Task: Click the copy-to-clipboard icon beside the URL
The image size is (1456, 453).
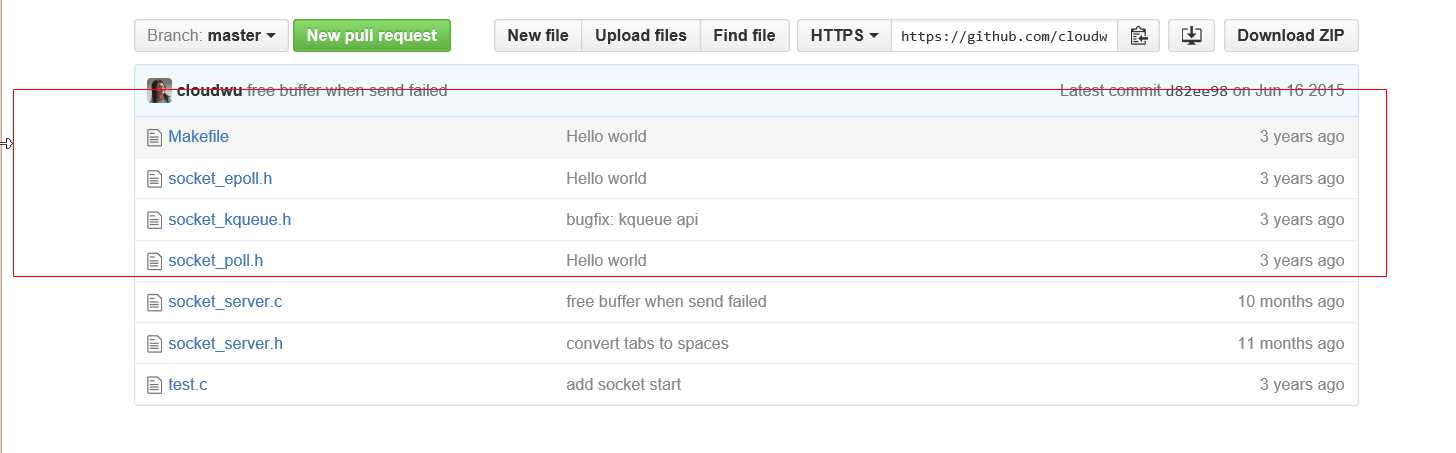Action: tap(1138, 36)
